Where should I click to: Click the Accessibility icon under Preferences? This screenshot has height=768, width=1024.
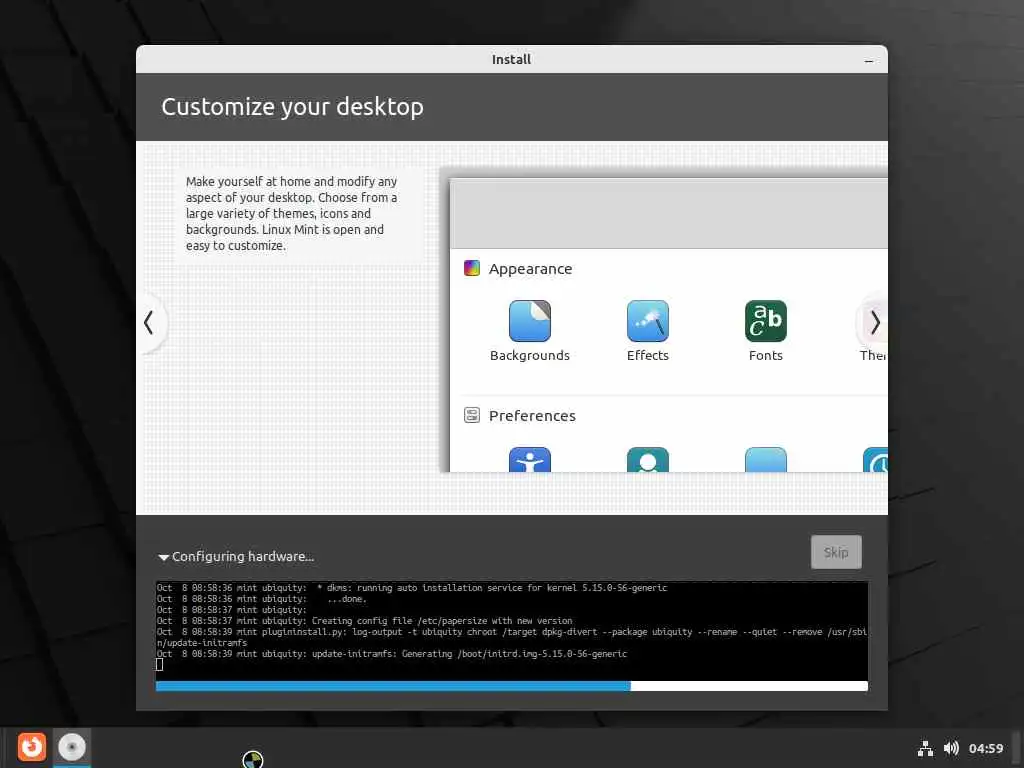[530, 459]
